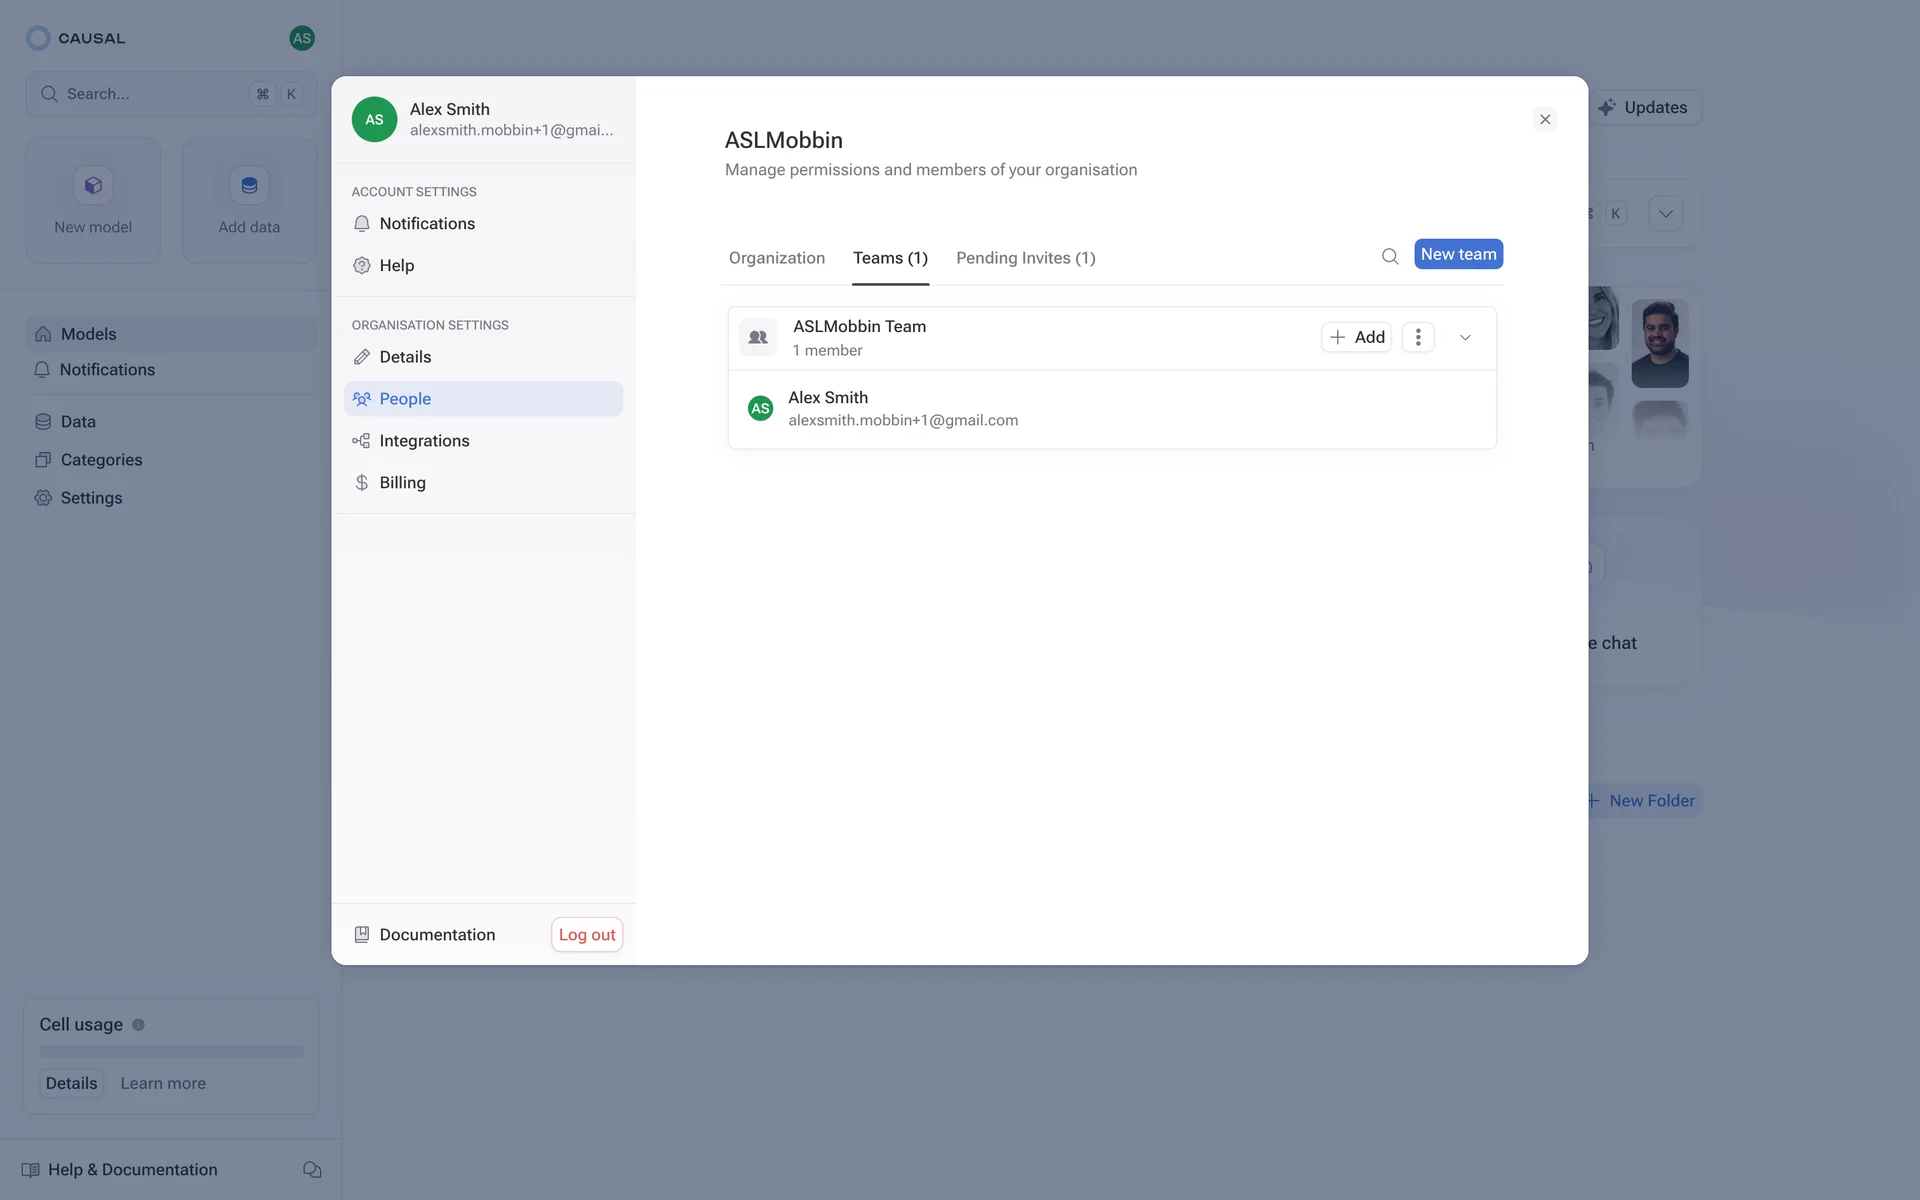1920x1200 pixels.
Task: Click the New team button
Action: click(x=1458, y=254)
